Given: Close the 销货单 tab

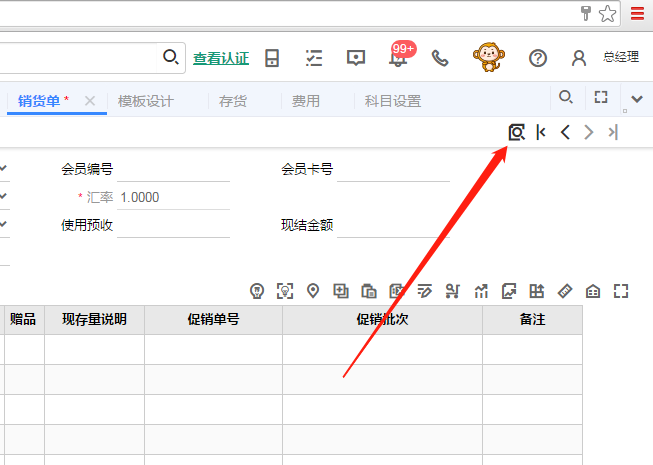Looking at the screenshot, I should click(x=90, y=101).
